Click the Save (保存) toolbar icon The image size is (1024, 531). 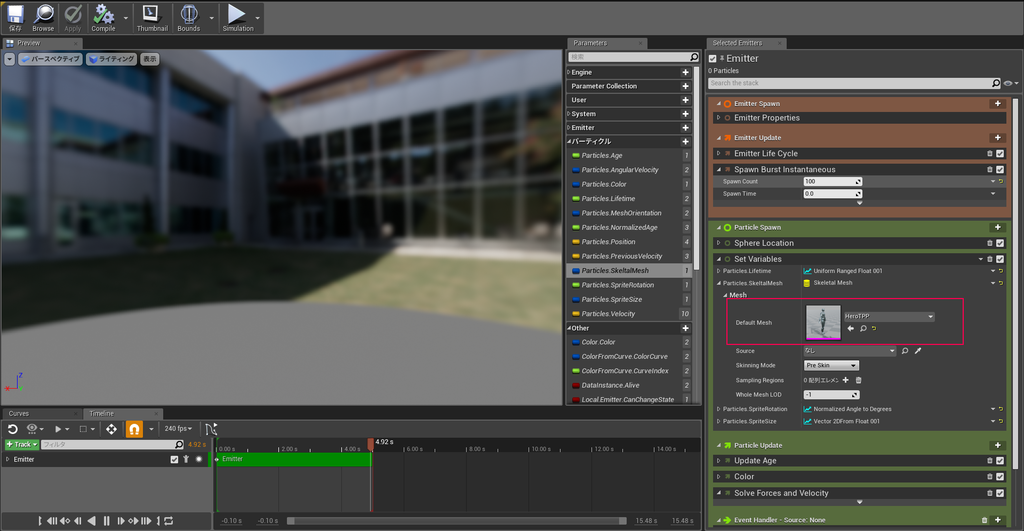coord(15,14)
